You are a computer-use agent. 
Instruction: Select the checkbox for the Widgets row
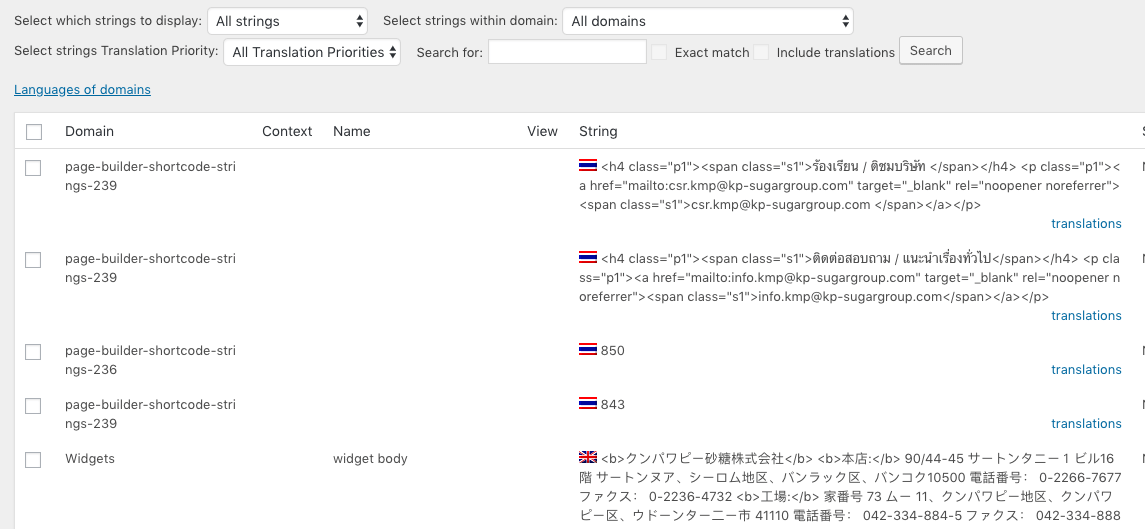click(x=33, y=460)
